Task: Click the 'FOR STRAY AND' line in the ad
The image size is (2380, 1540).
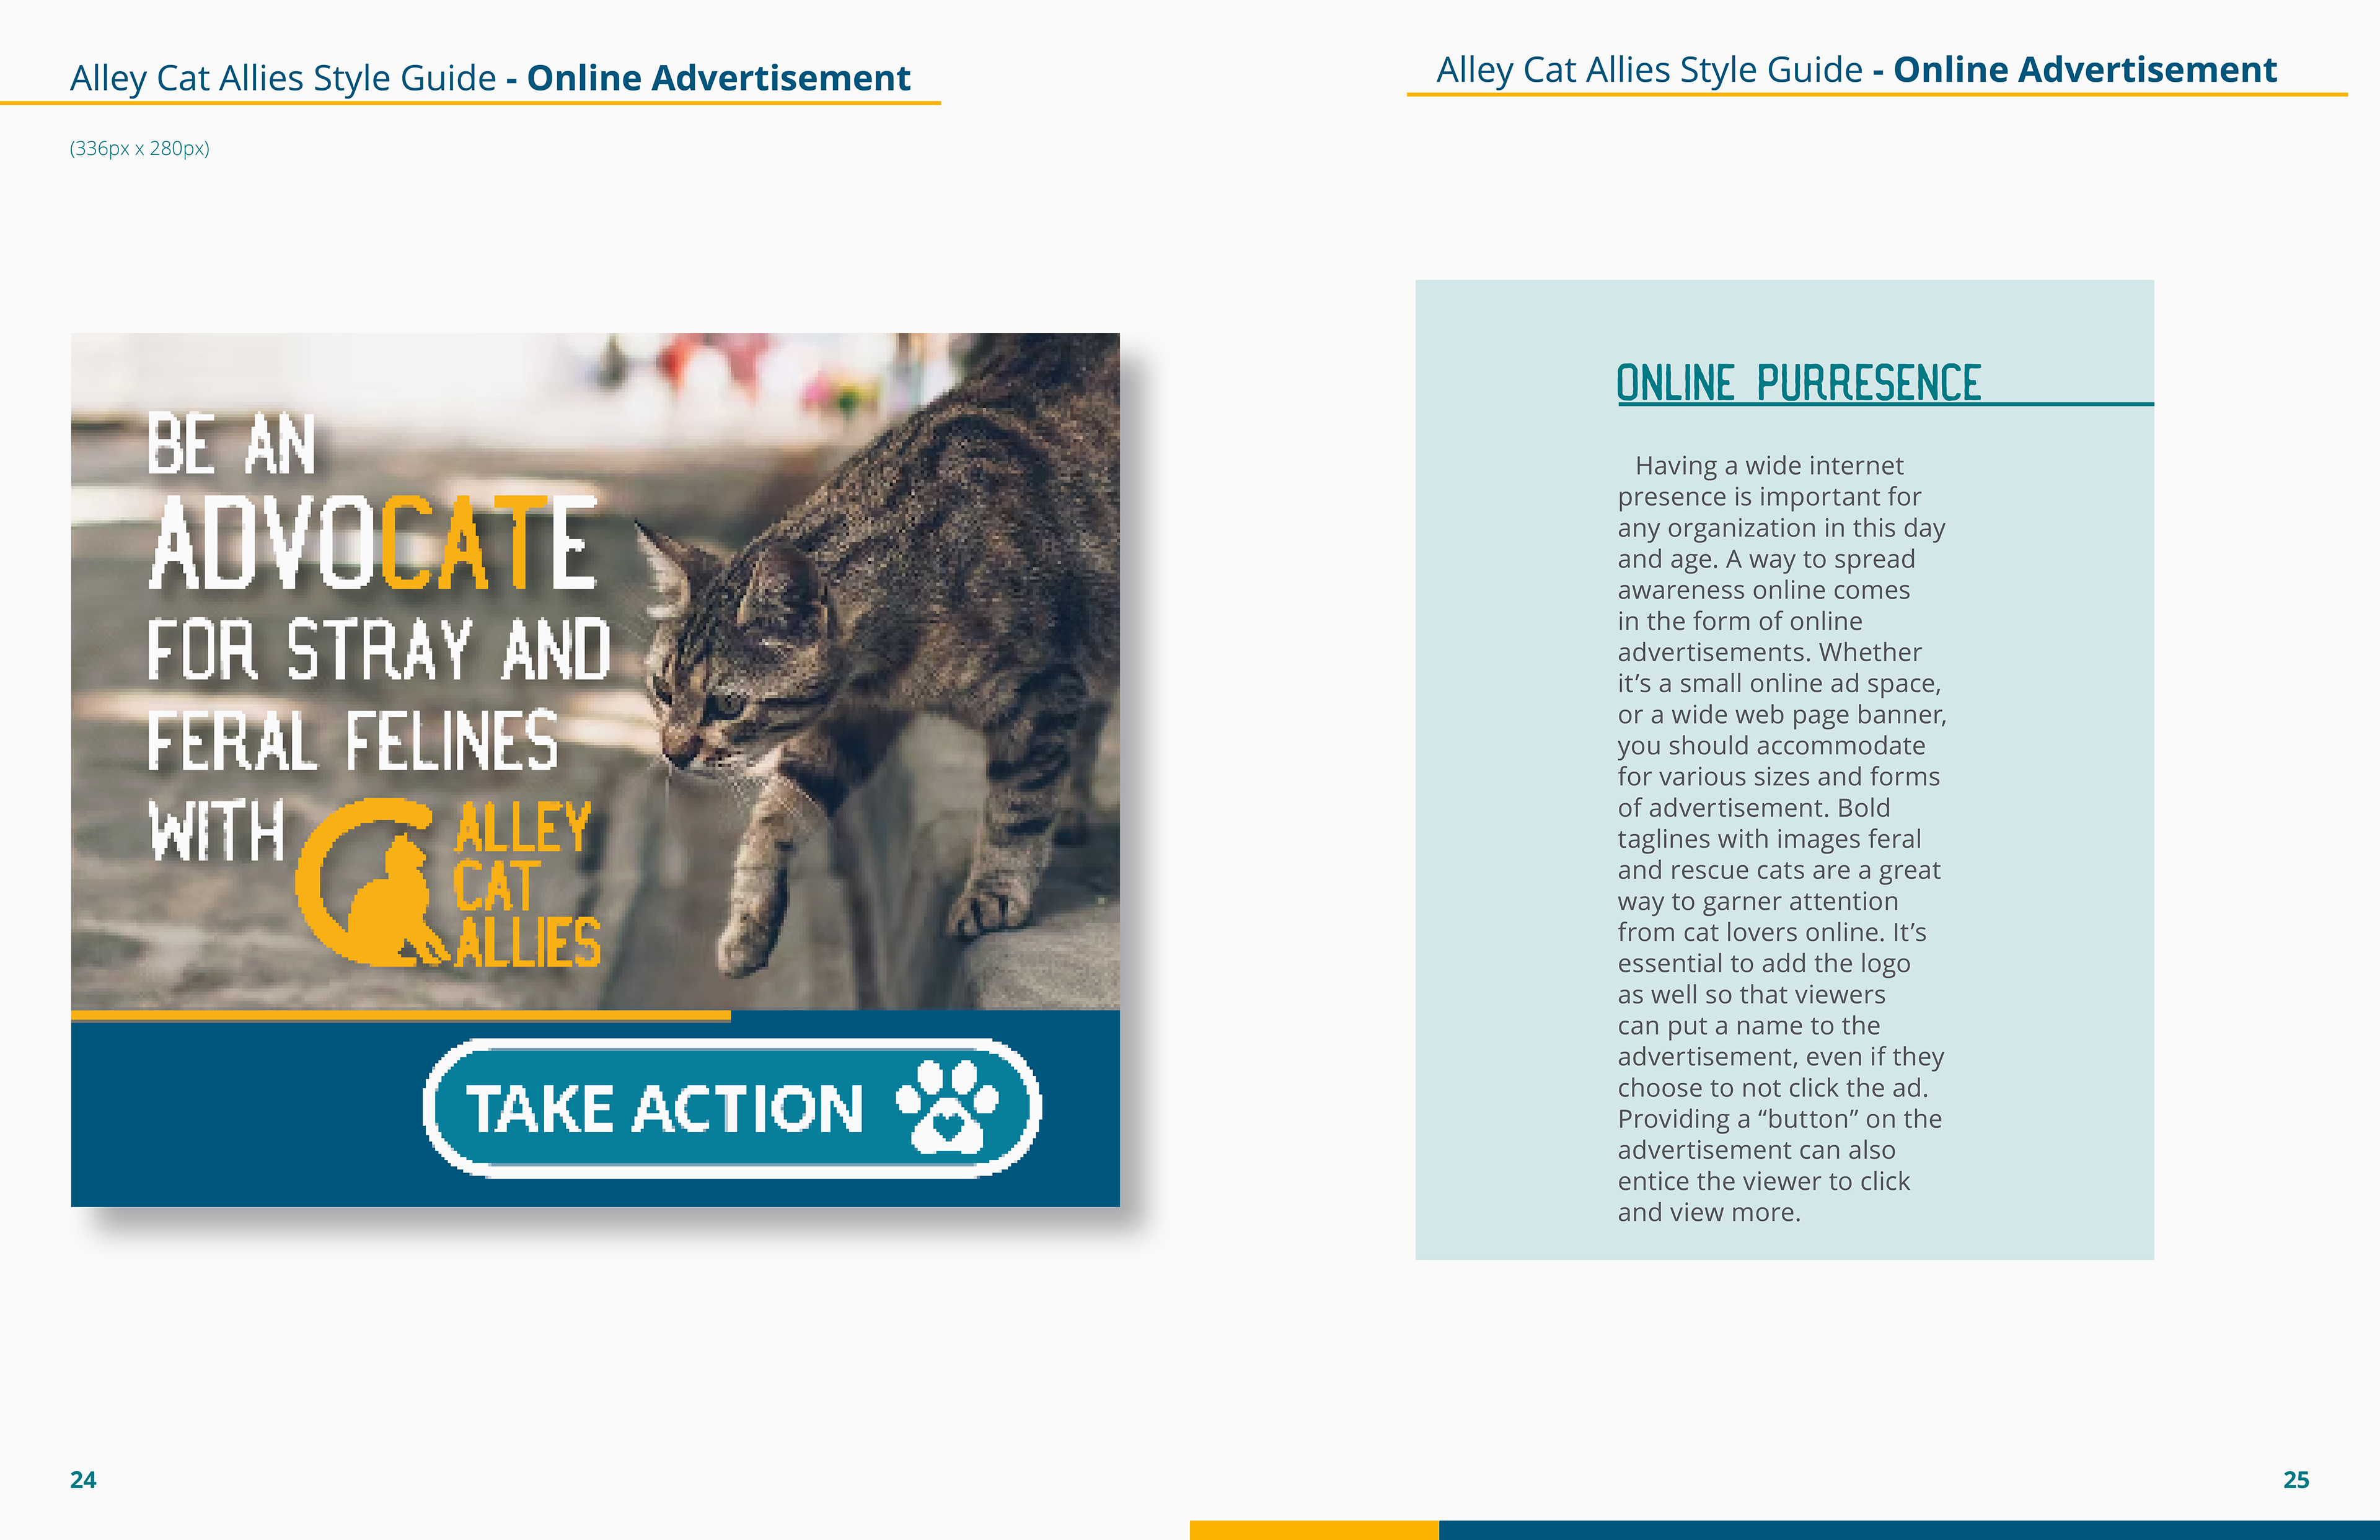Action: pos(379,649)
